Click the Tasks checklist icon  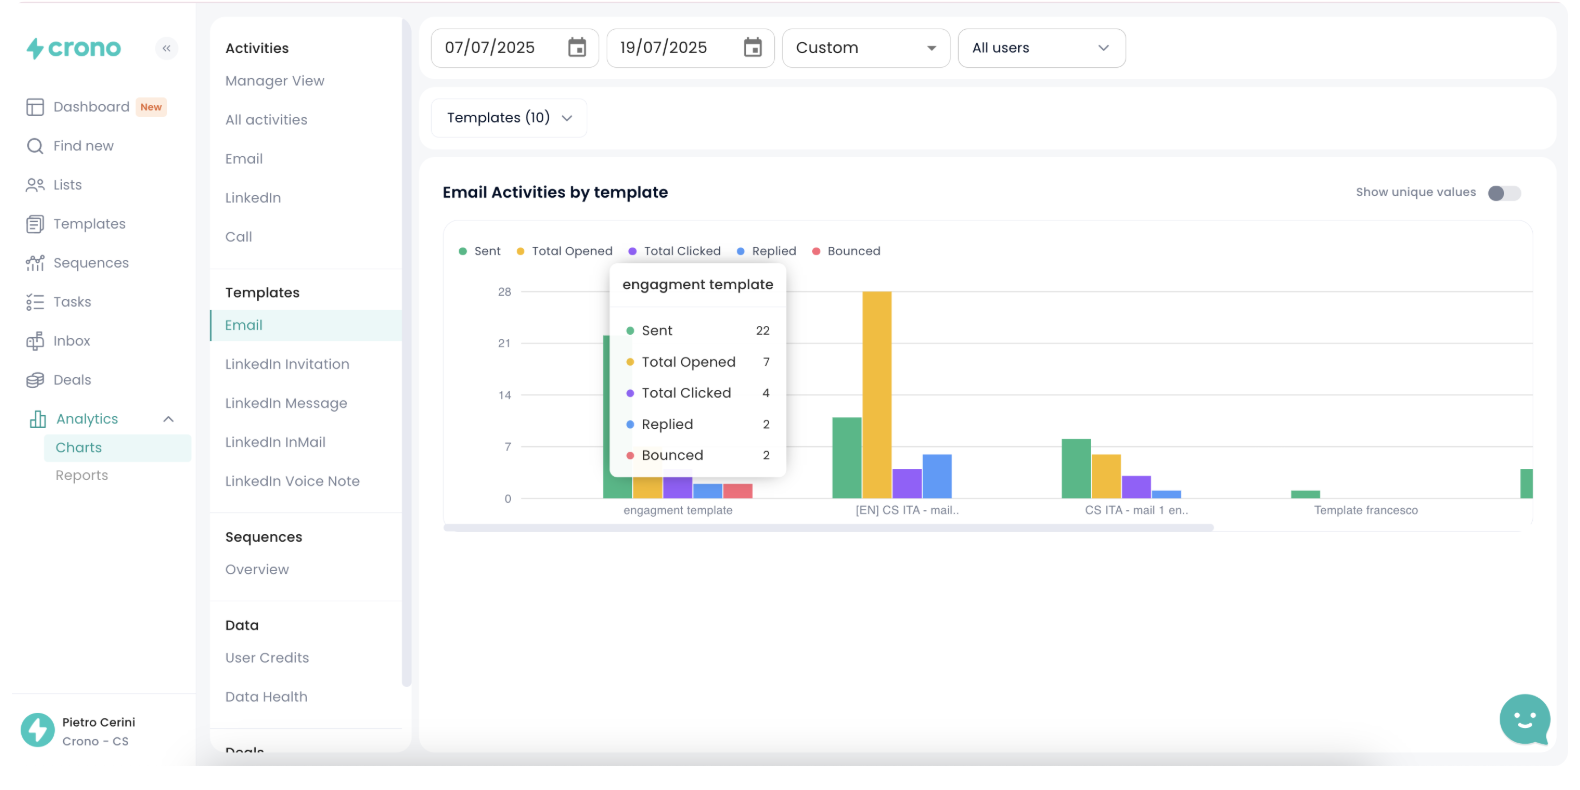click(35, 302)
